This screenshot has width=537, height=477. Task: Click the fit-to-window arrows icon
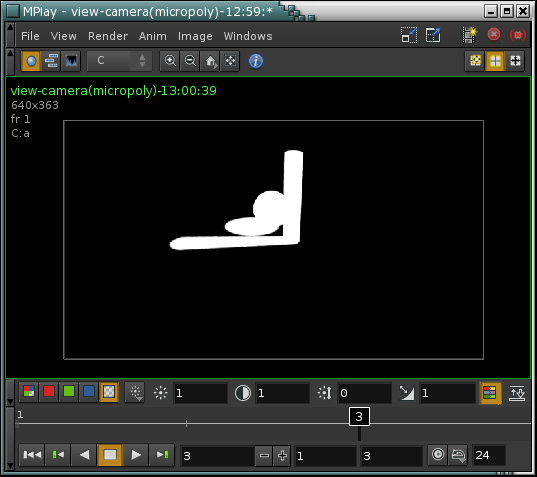tap(230, 61)
